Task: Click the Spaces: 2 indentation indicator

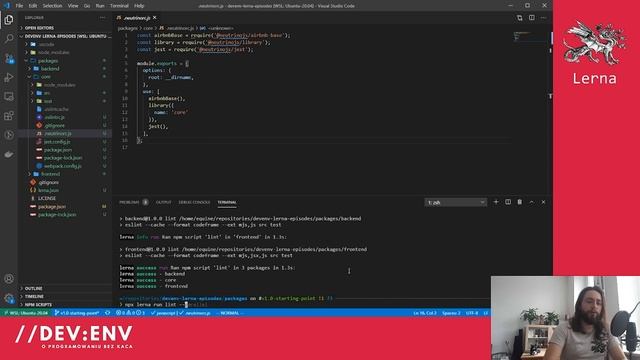Action: coord(451,313)
